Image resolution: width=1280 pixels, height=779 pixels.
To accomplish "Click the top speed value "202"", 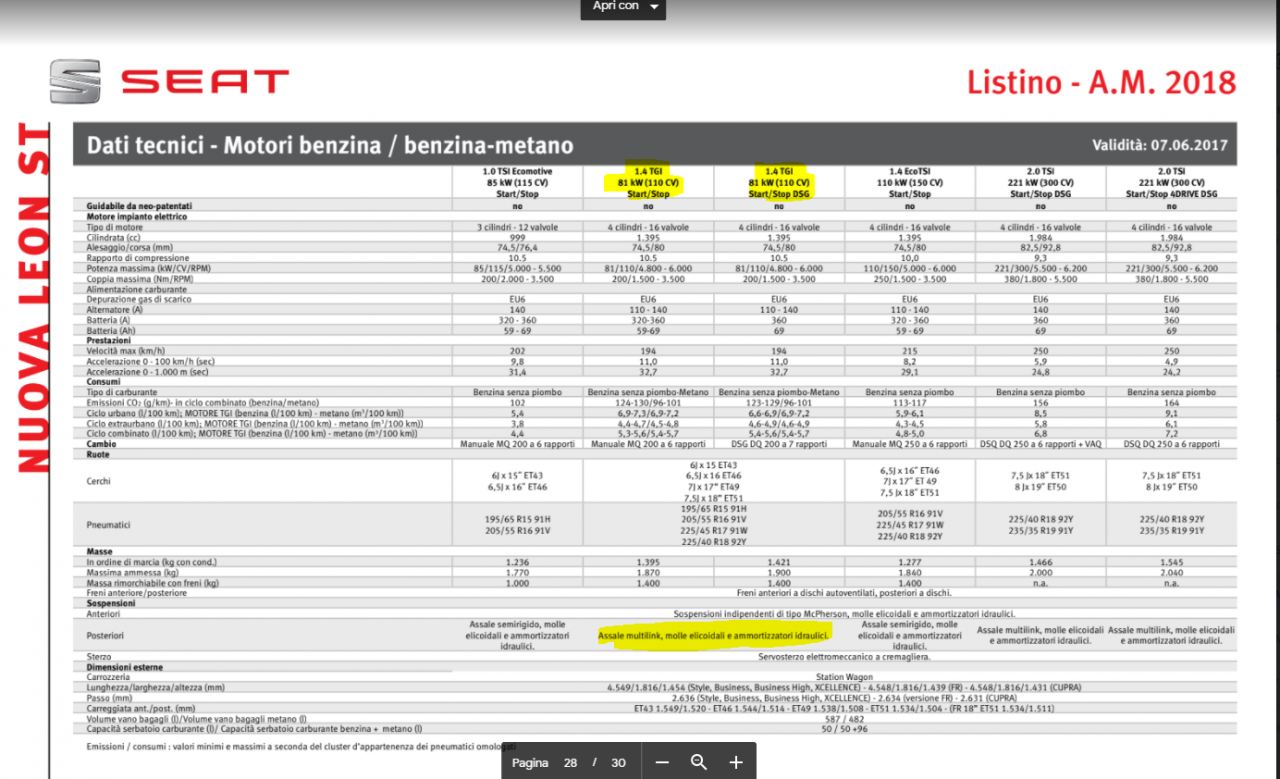I will [518, 351].
